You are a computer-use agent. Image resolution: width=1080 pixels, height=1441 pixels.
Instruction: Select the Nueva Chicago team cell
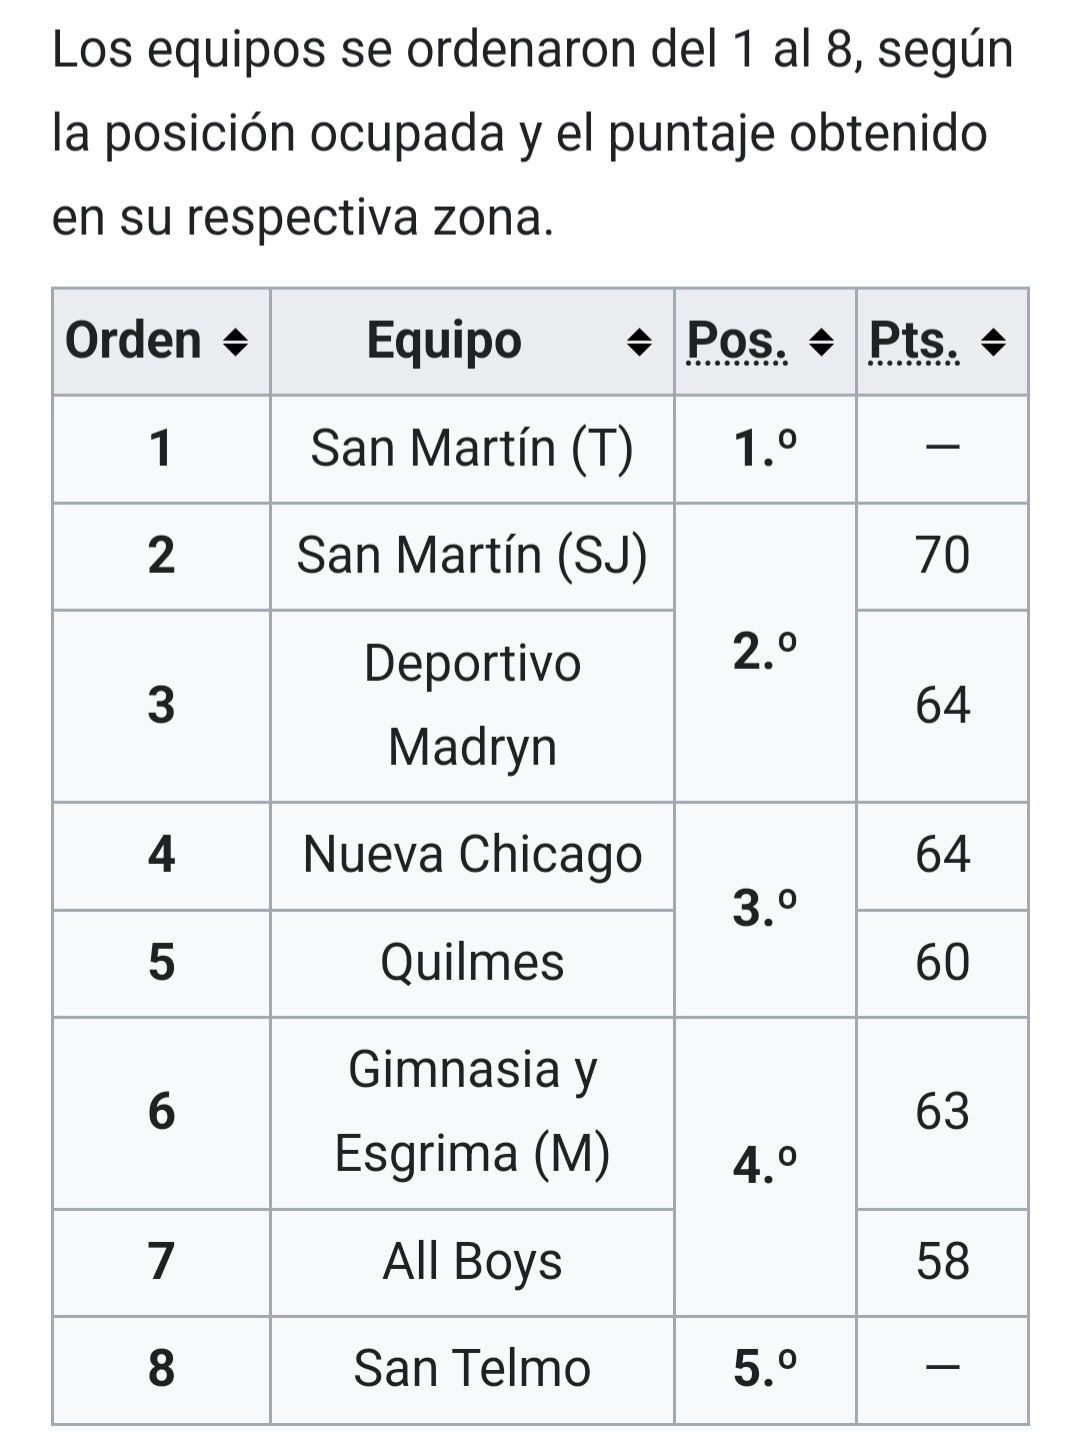[472, 856]
